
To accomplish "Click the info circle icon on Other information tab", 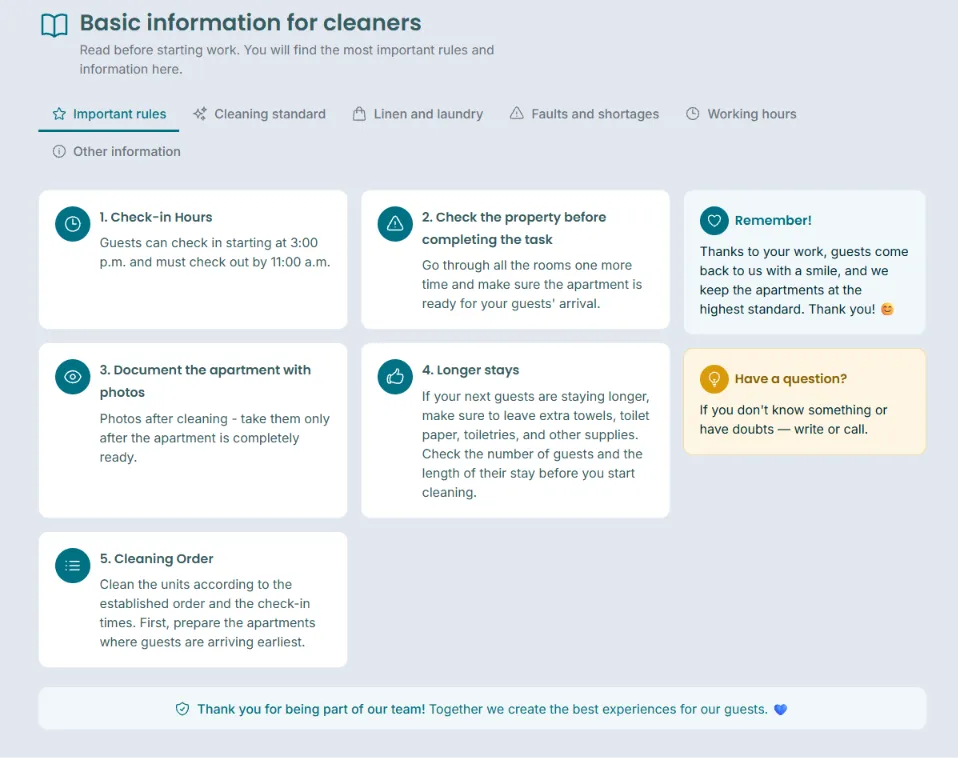I will (x=59, y=151).
